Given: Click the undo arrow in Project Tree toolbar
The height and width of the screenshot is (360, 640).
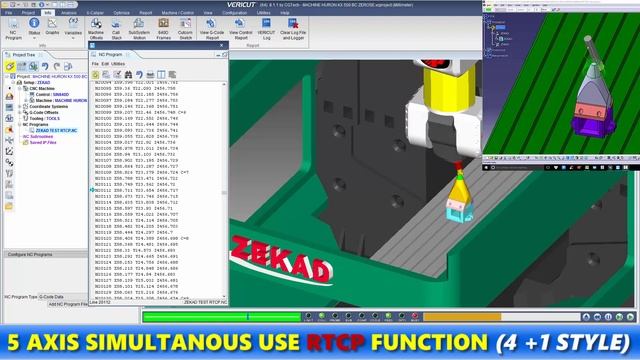Looking at the screenshot, I should pyautogui.click(x=45, y=66).
